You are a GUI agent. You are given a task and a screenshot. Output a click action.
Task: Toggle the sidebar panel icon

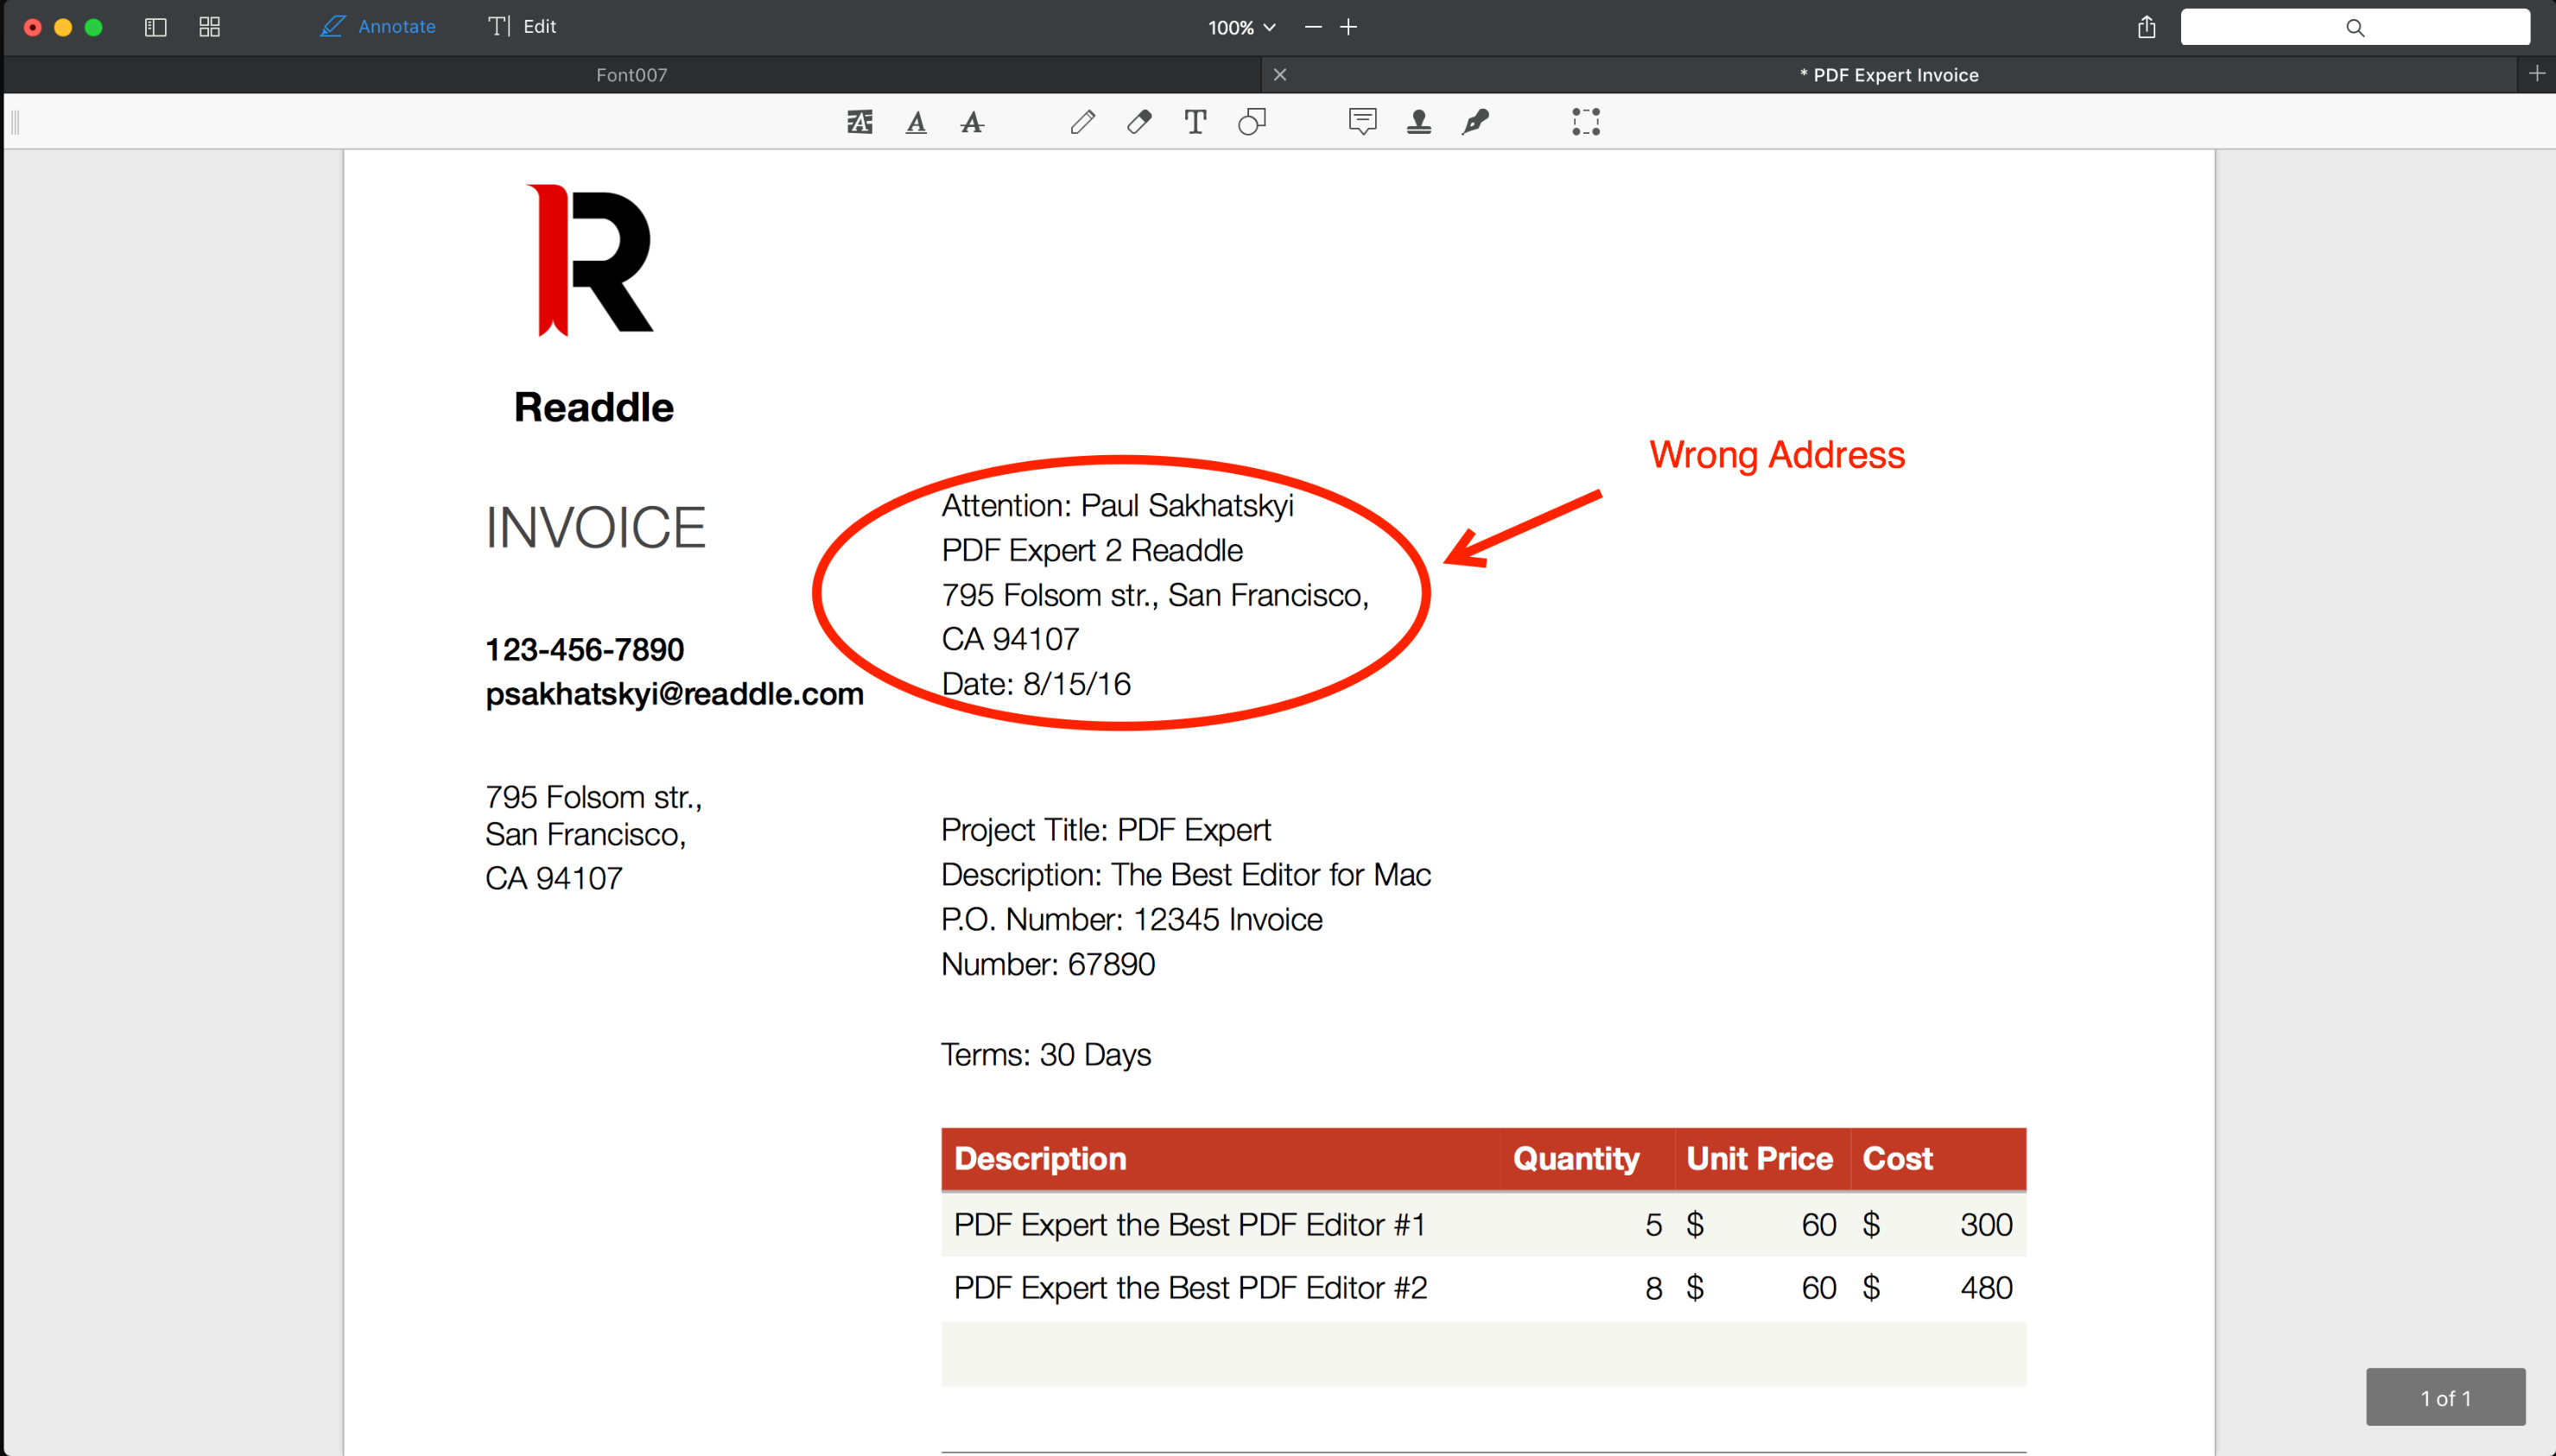(x=155, y=27)
